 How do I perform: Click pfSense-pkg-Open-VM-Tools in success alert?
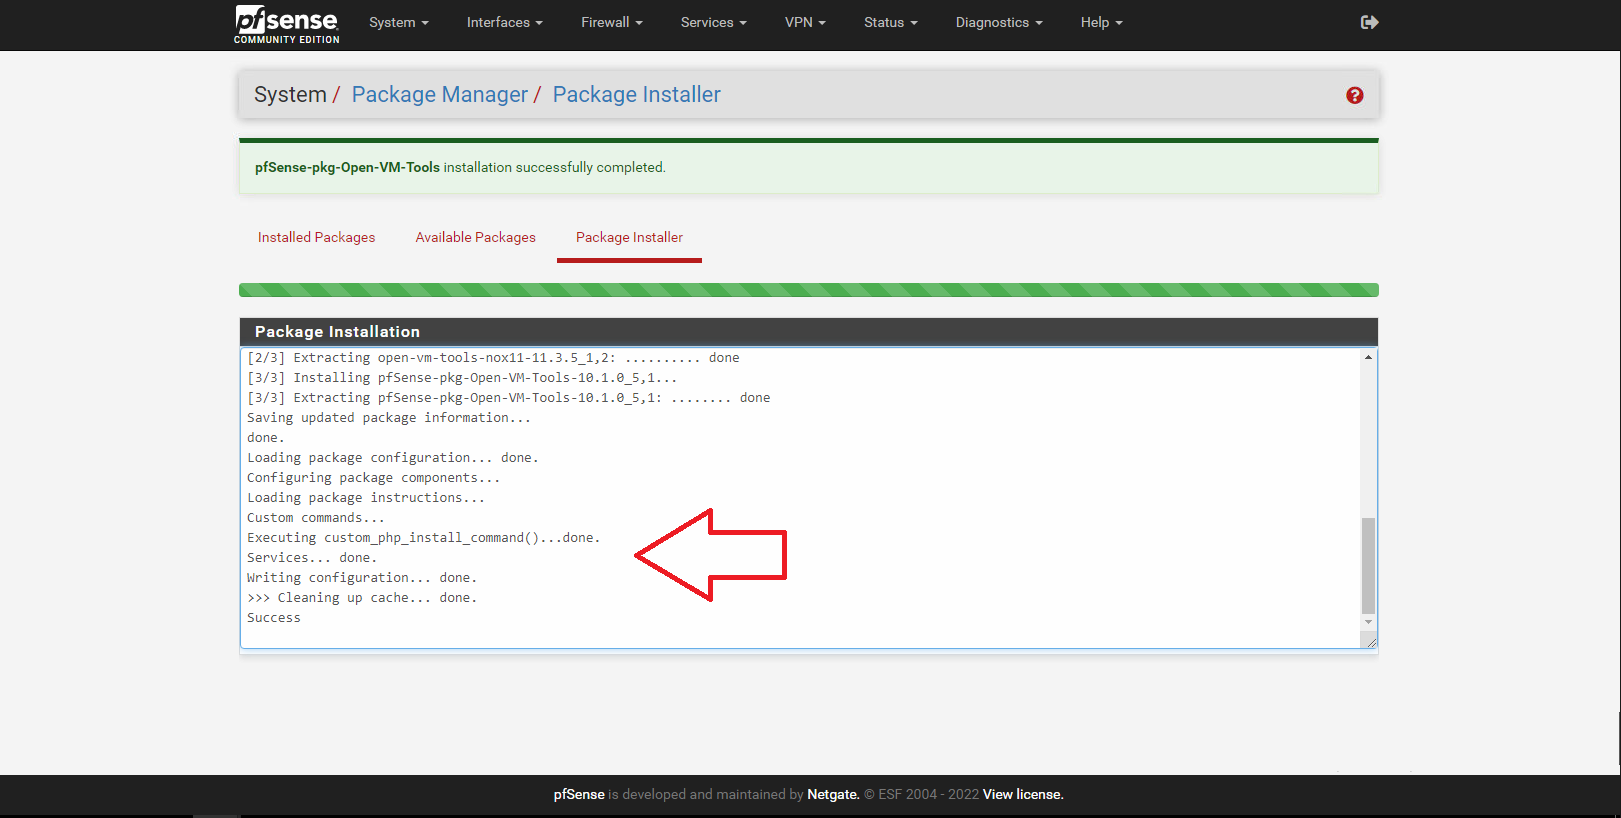[x=347, y=167]
